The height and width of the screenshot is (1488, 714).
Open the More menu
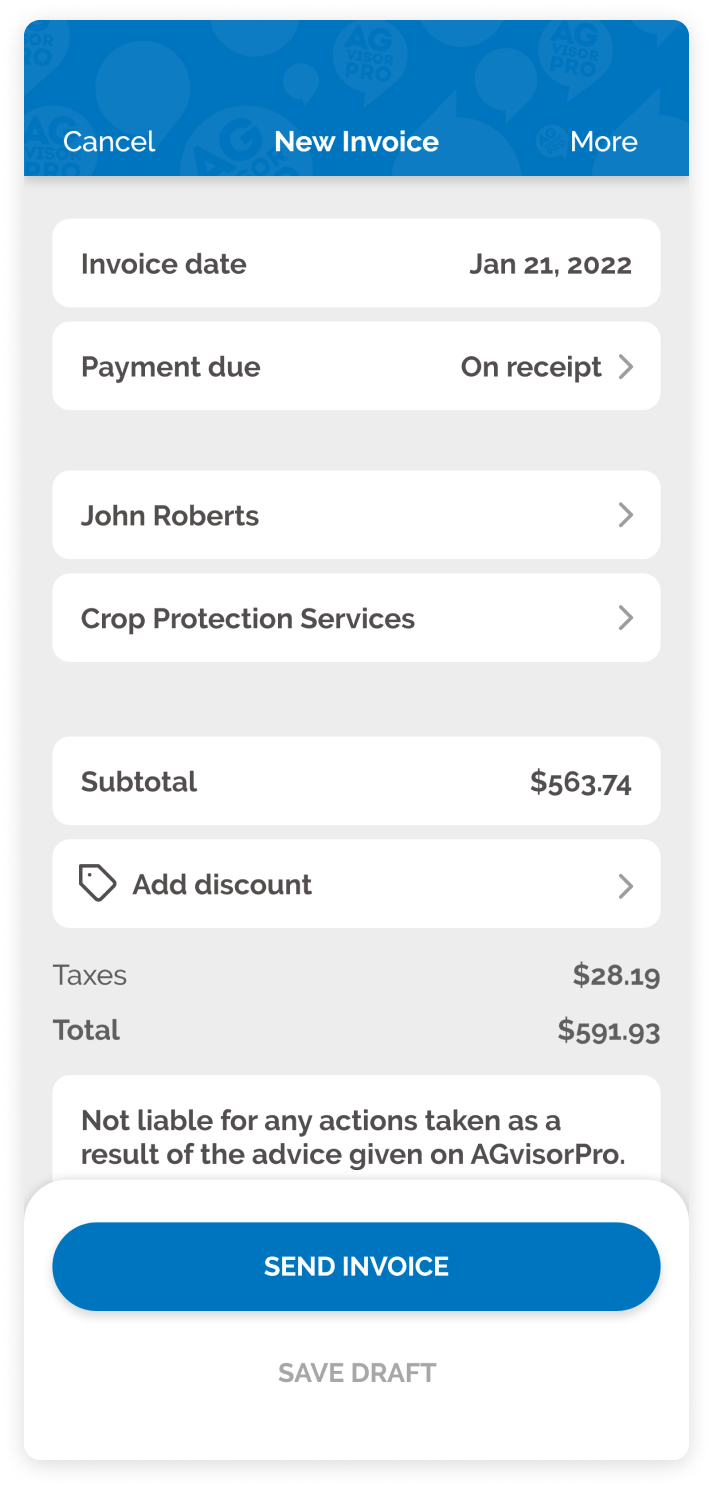pyautogui.click(x=604, y=142)
